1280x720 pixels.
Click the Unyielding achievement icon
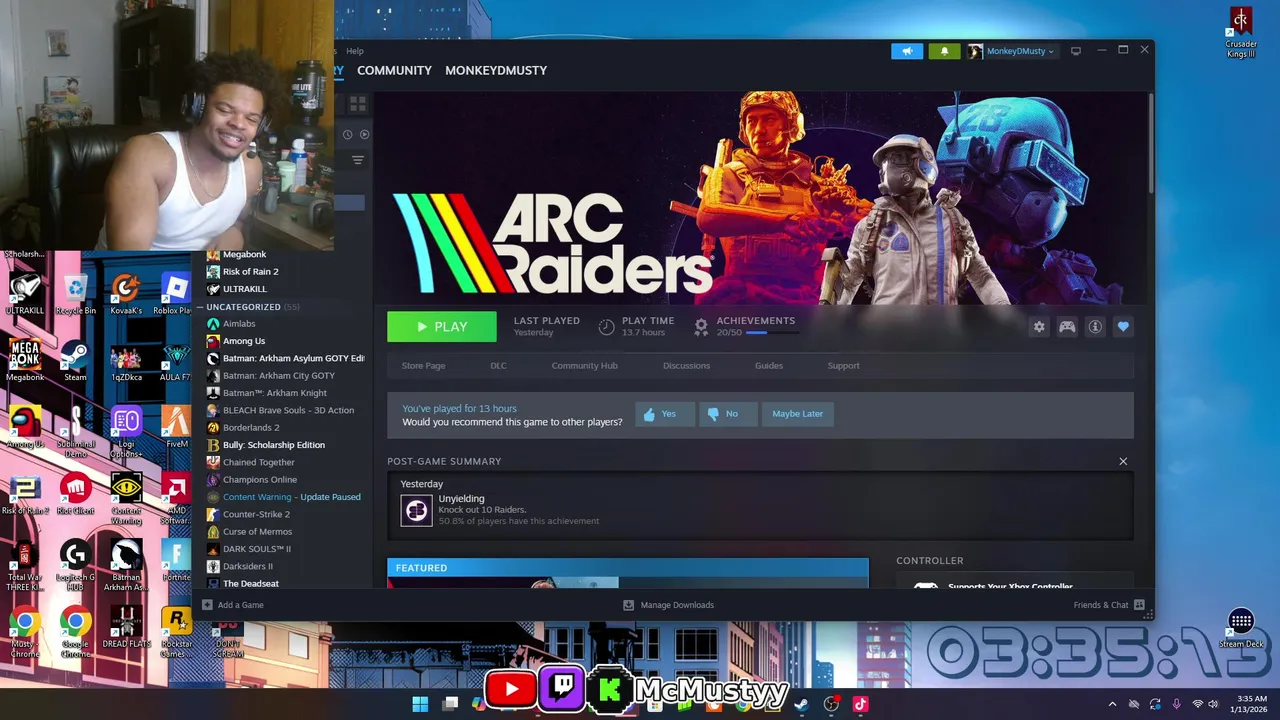click(416, 510)
